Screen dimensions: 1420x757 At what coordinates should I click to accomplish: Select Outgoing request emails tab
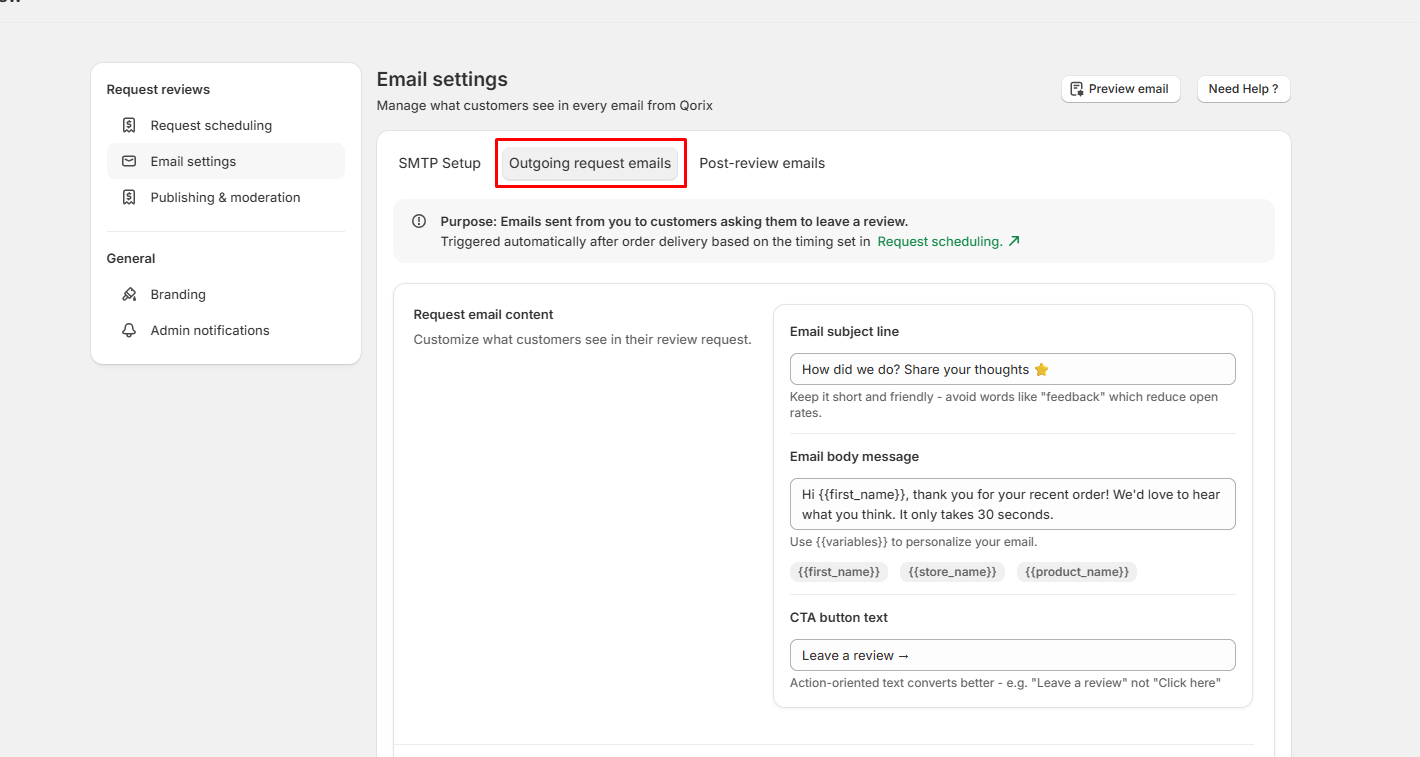click(x=590, y=163)
